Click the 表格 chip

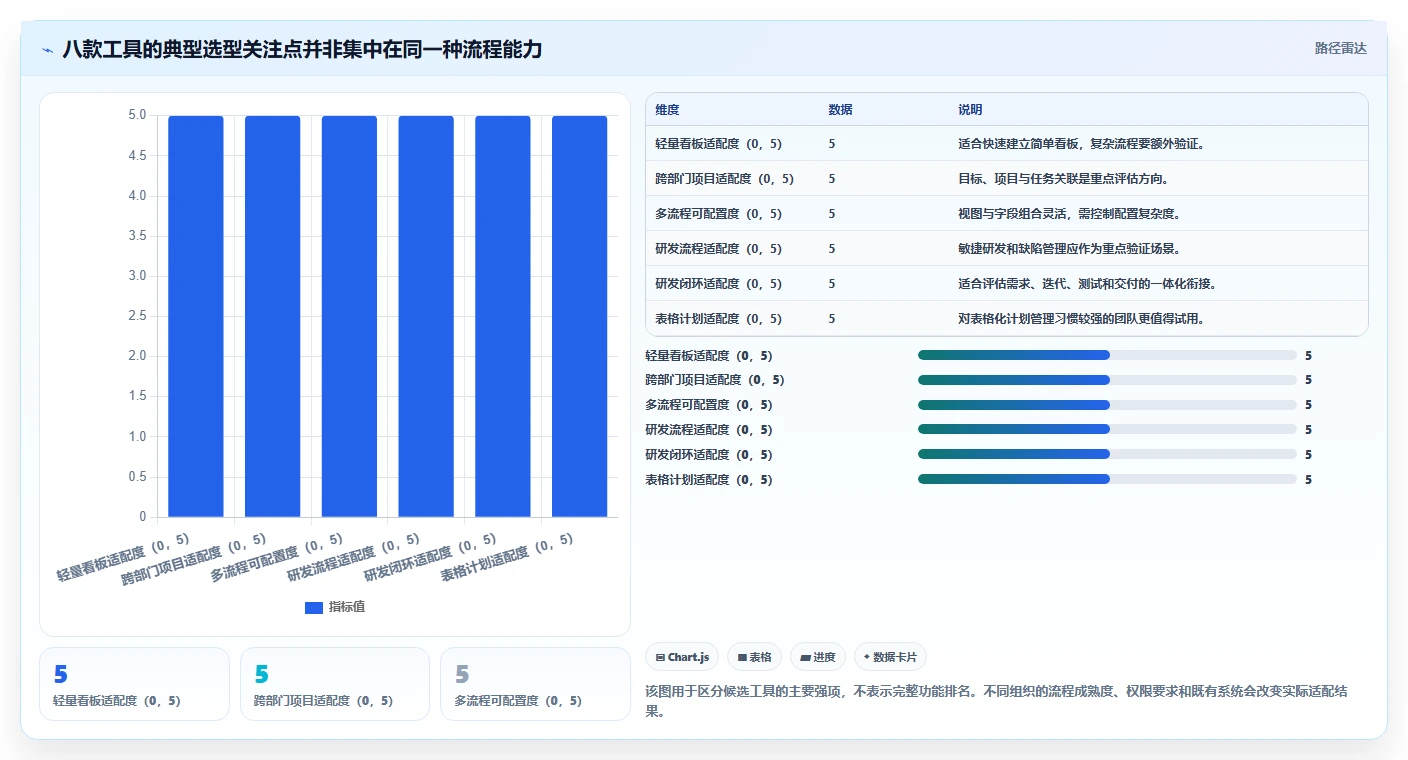[754, 657]
